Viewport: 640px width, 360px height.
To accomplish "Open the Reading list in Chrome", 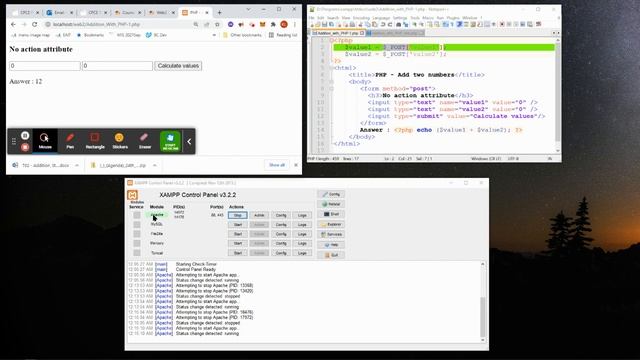I will [x=283, y=35].
